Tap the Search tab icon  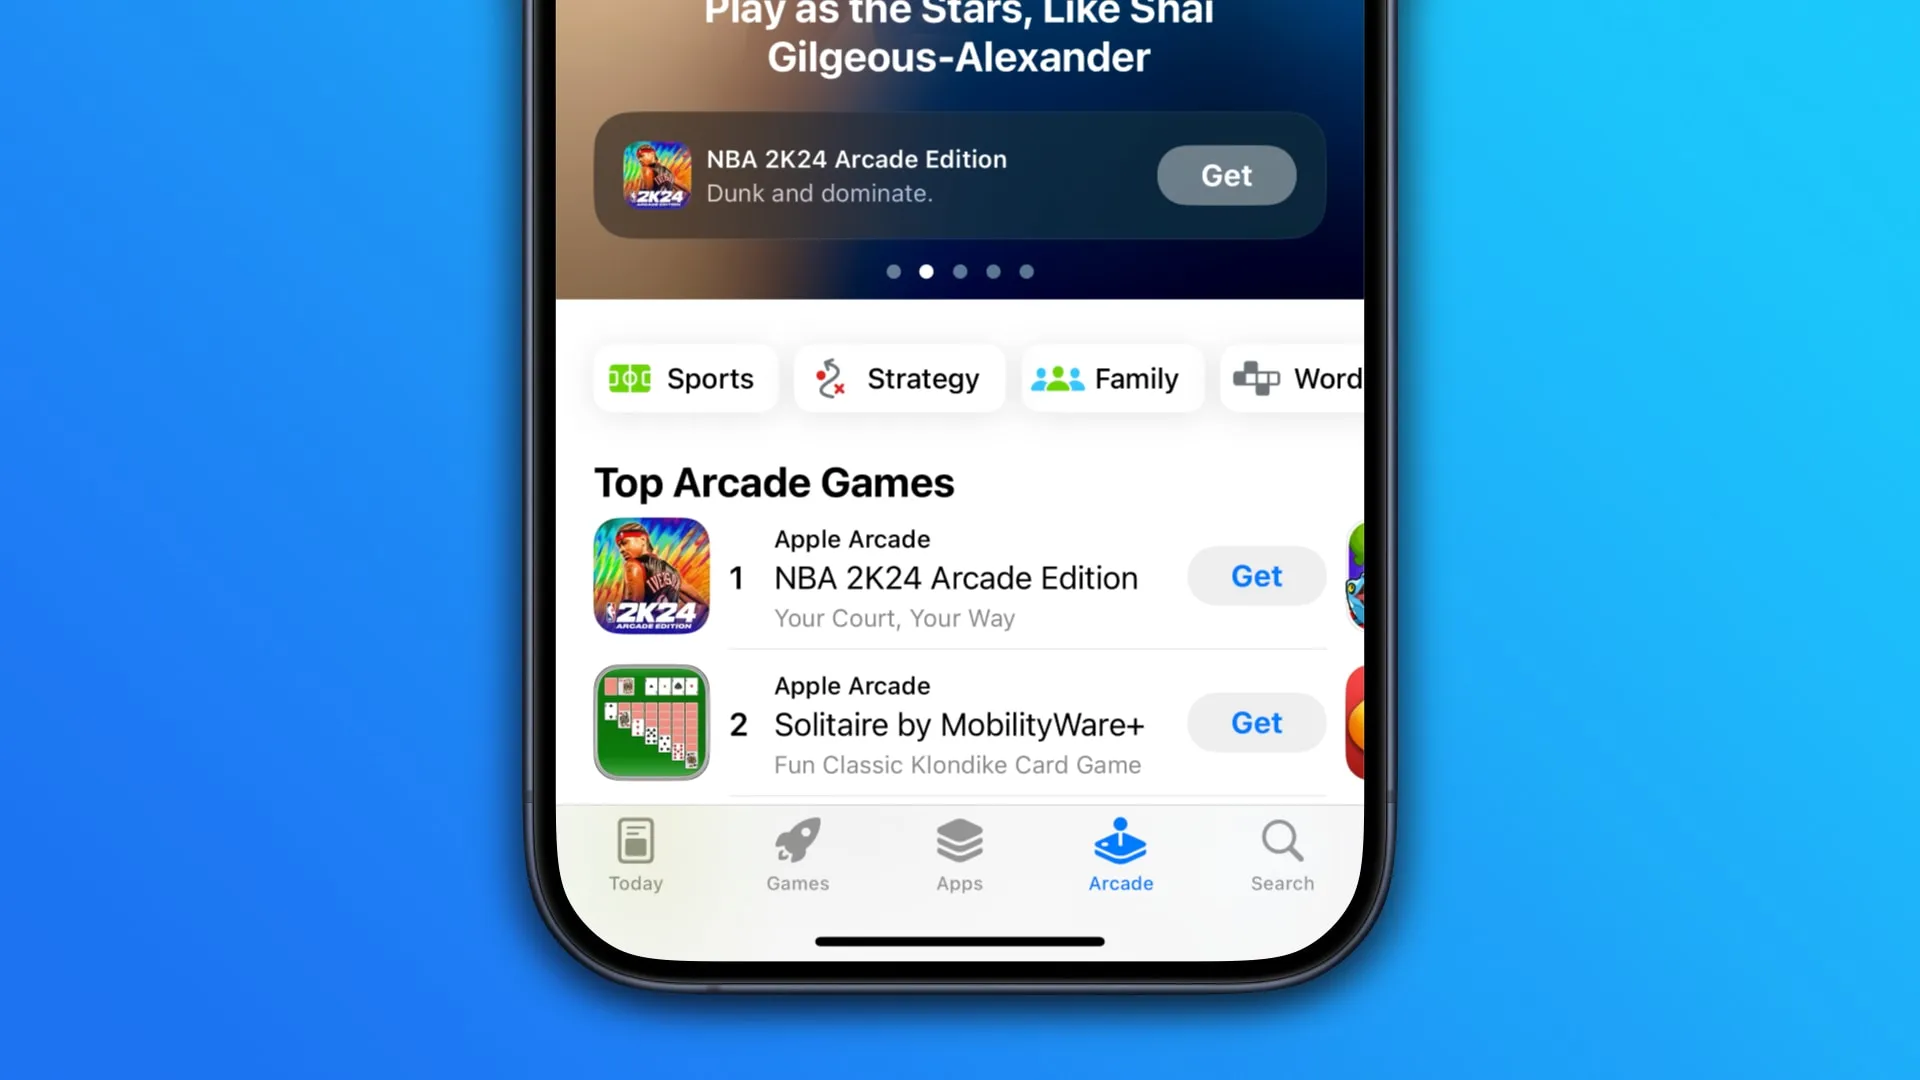pyautogui.click(x=1282, y=855)
